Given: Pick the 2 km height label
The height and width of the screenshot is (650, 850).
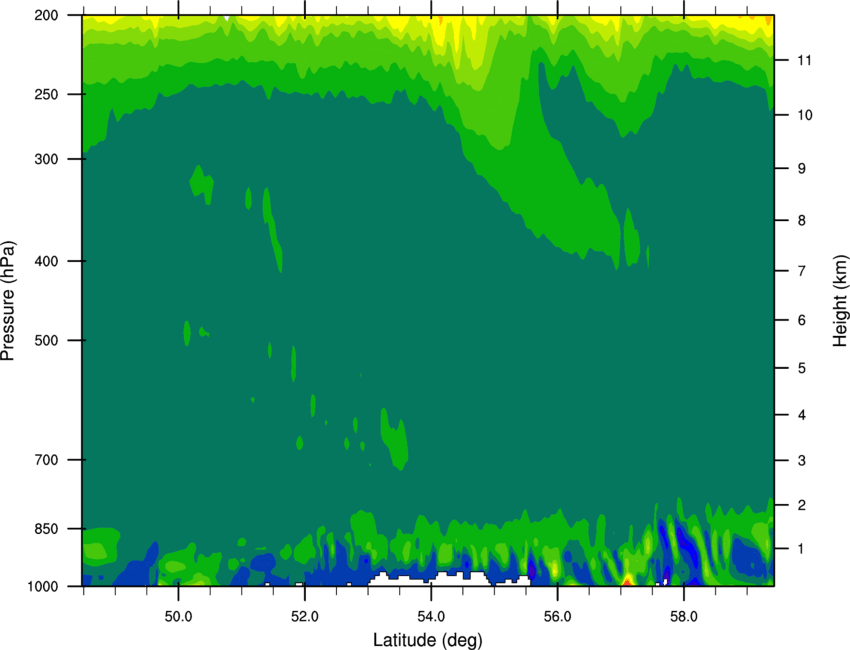Looking at the screenshot, I should (x=801, y=505).
